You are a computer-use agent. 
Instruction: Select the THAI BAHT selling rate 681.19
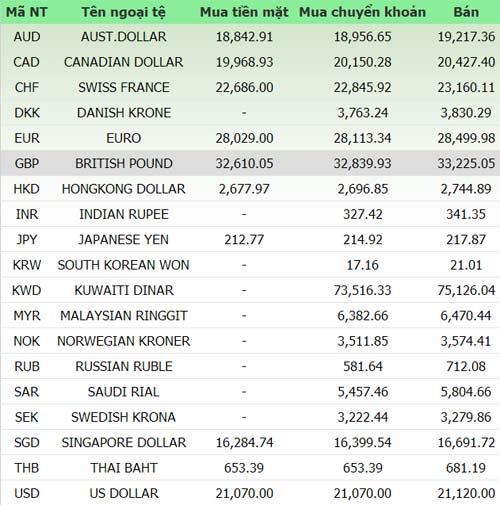click(x=466, y=468)
